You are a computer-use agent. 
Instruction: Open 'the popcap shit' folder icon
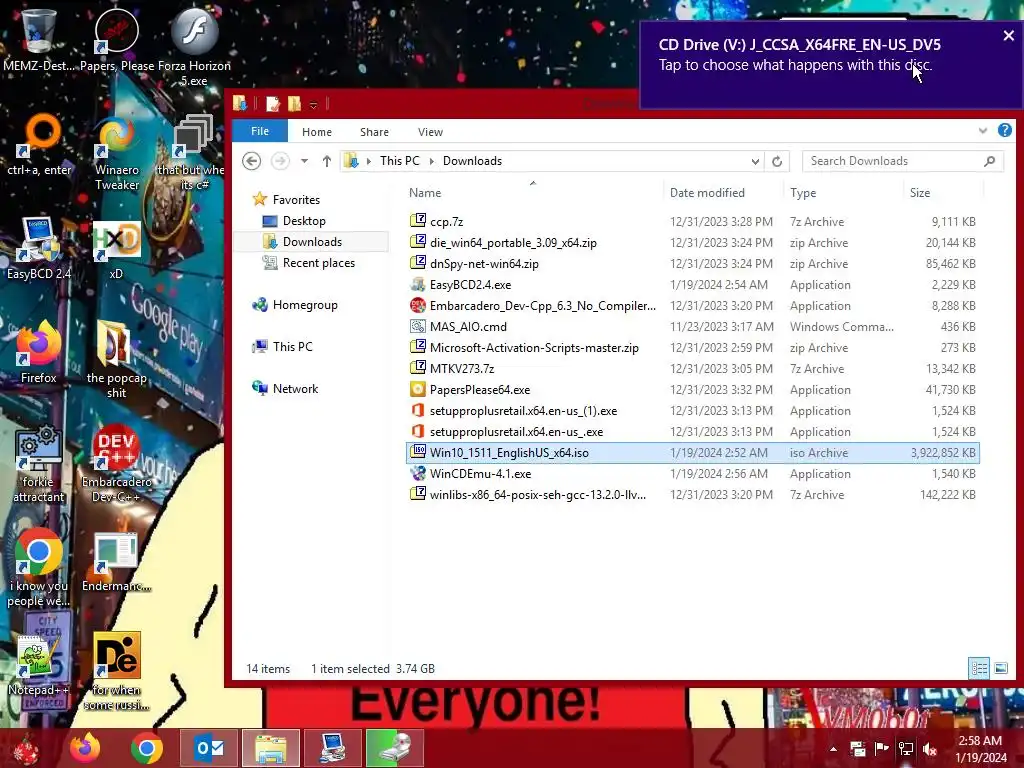click(116, 359)
